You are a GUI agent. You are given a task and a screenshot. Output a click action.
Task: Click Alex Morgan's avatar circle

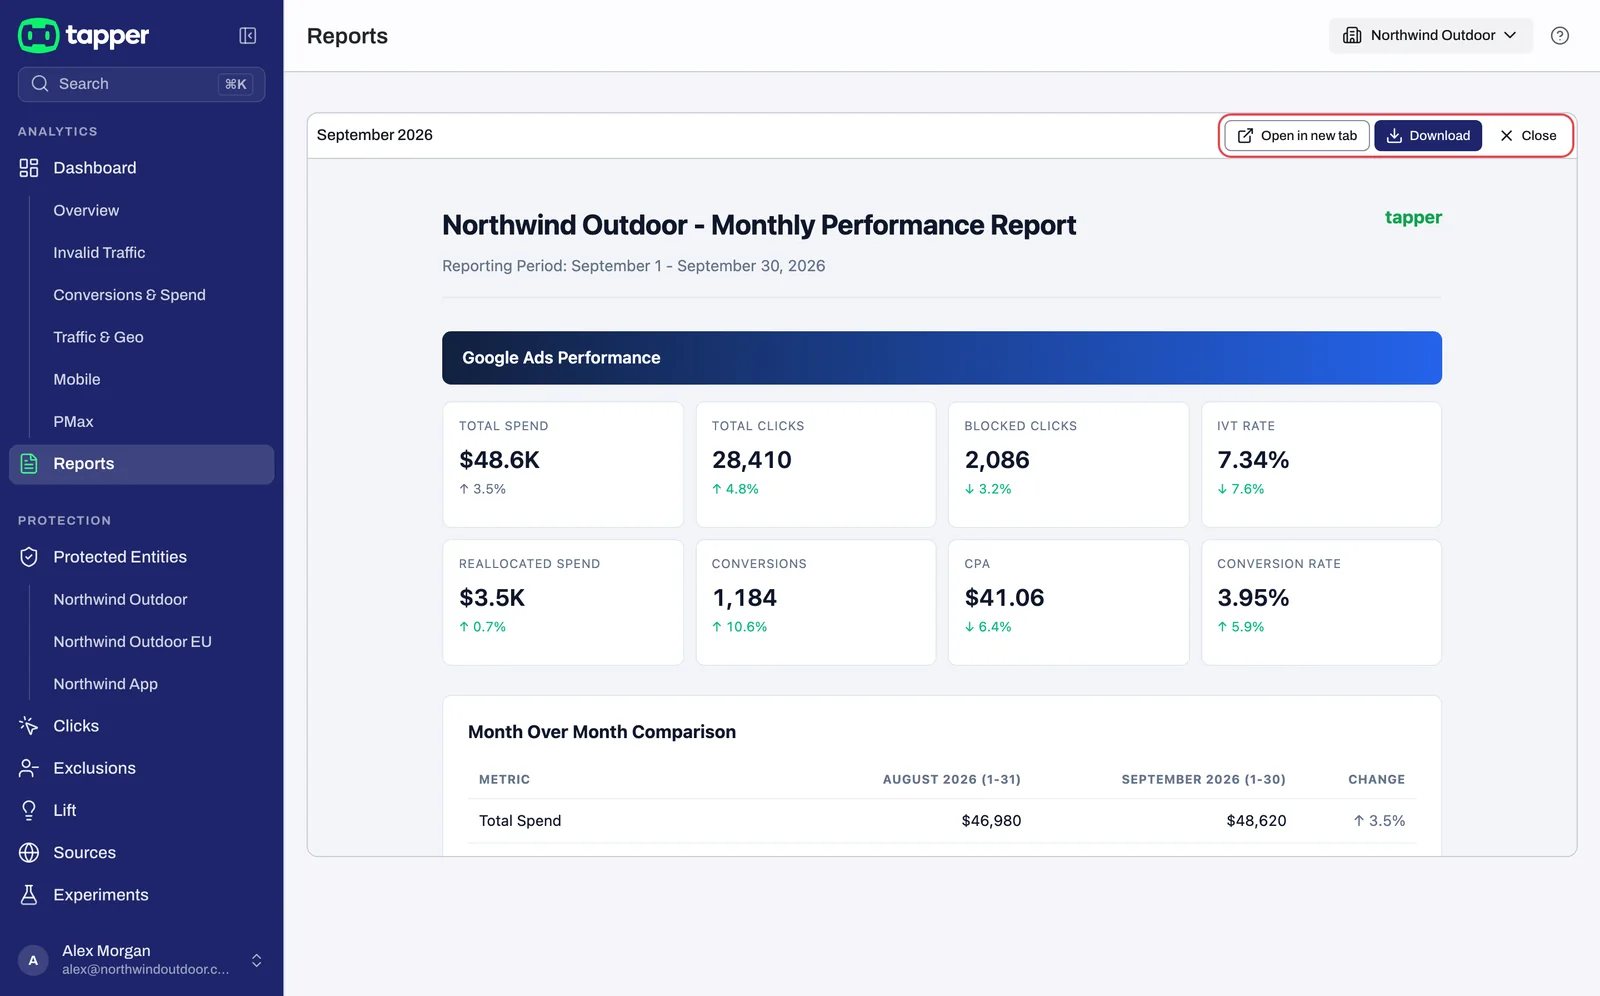33,960
